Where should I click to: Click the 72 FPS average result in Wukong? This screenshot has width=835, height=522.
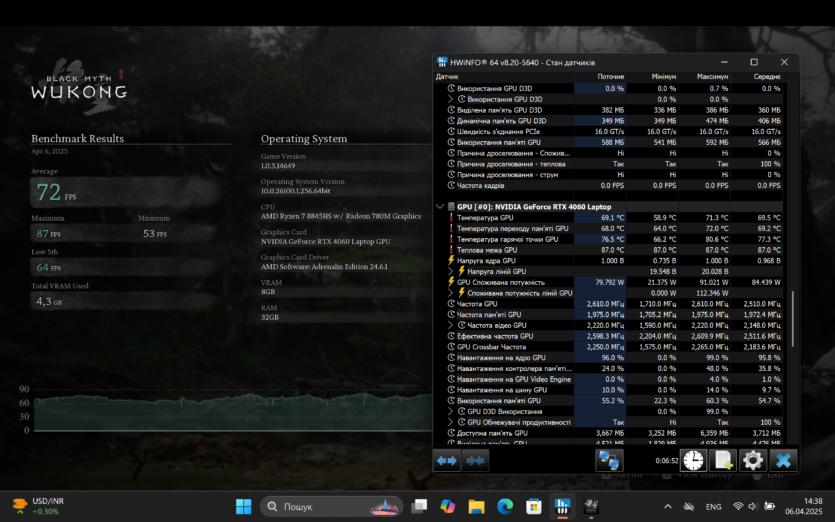[x=56, y=192]
